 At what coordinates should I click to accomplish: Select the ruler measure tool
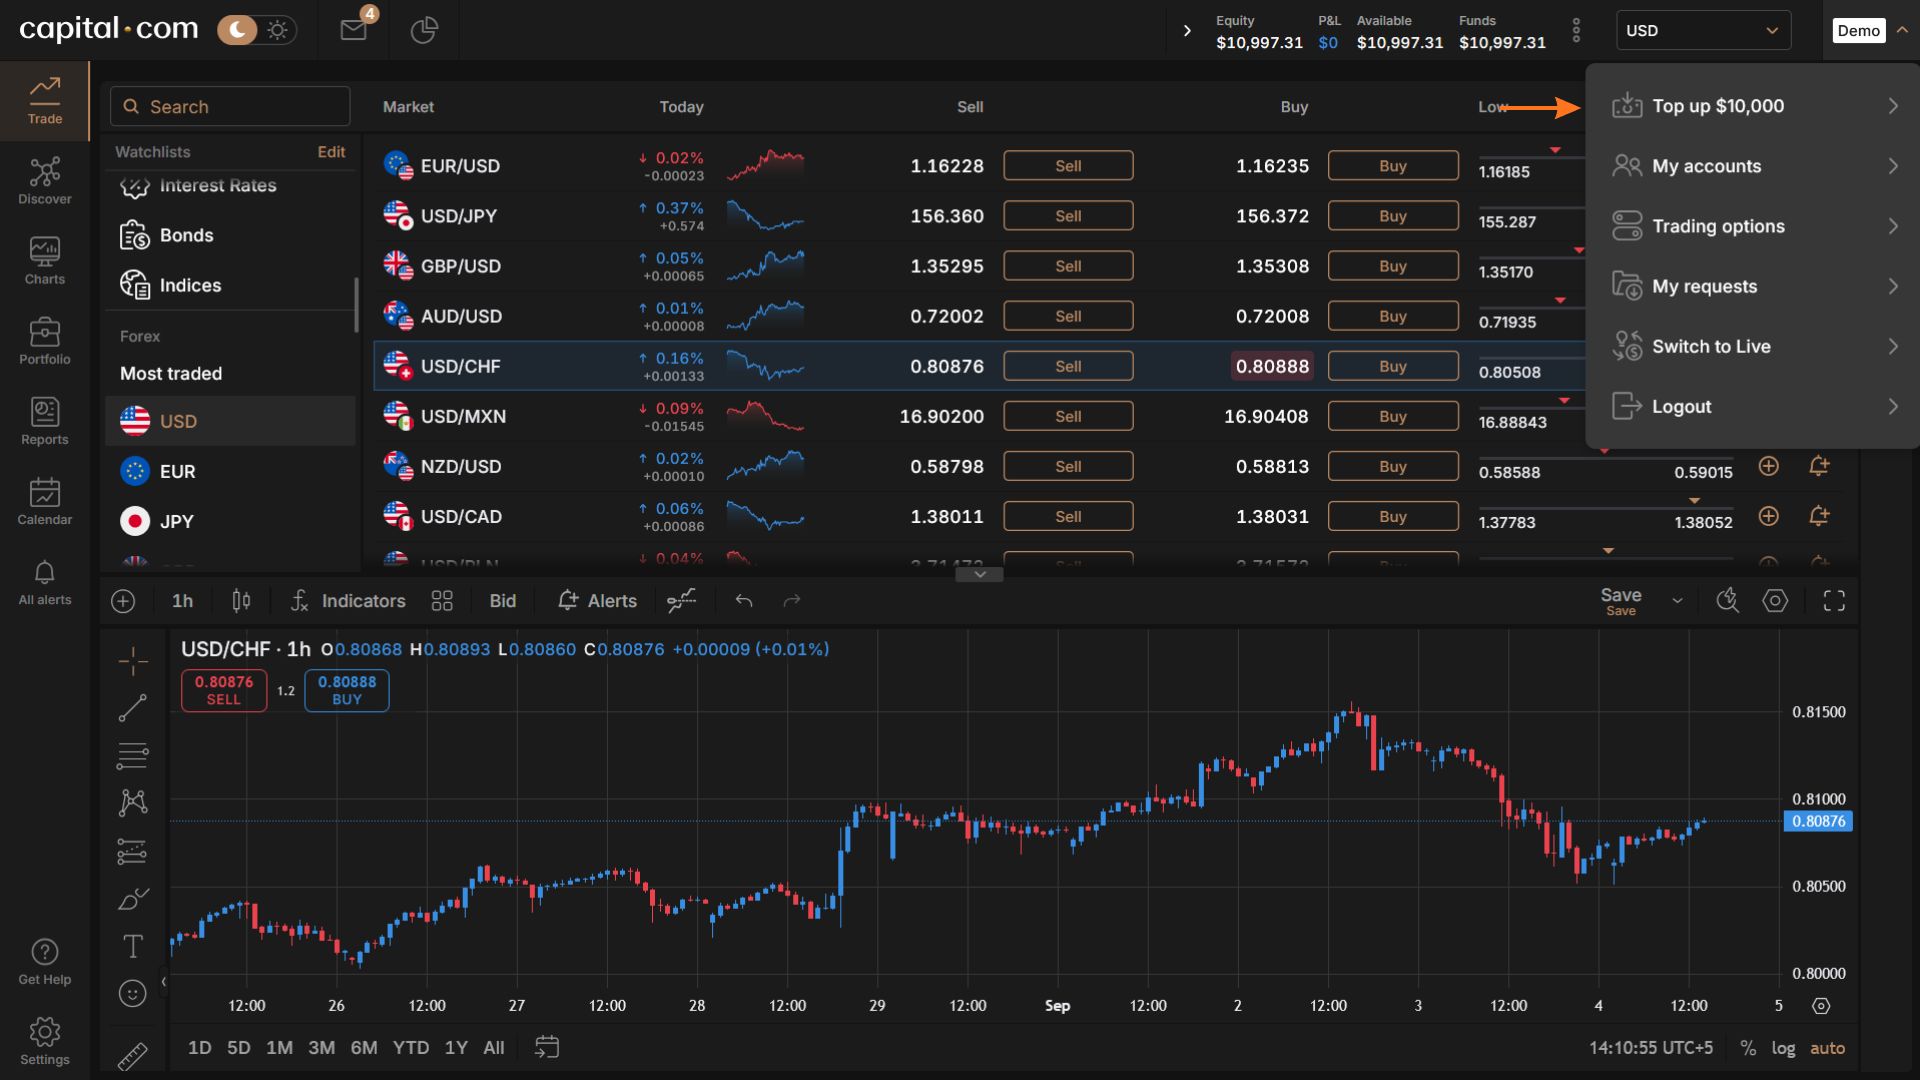click(x=133, y=1055)
